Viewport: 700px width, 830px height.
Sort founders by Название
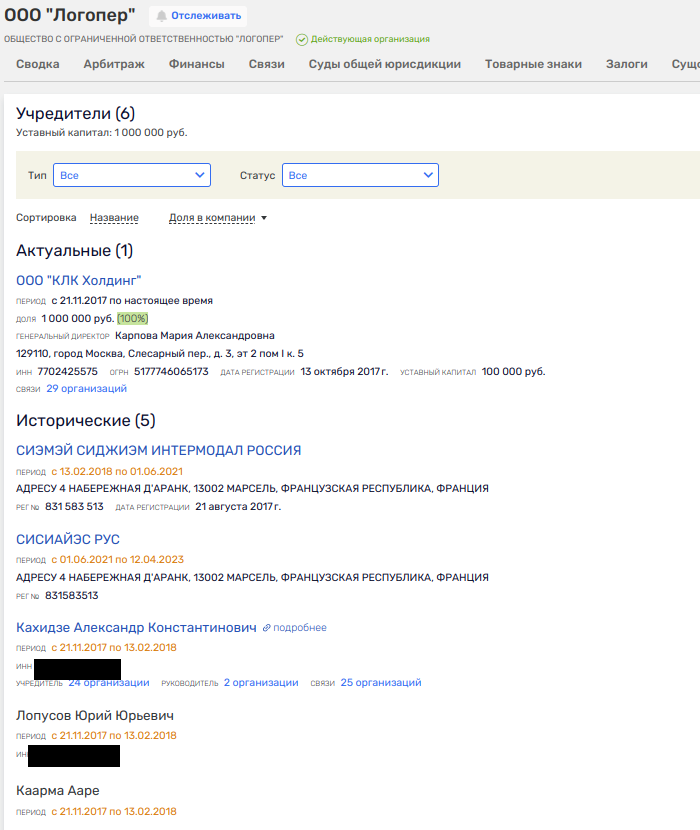coord(114,218)
